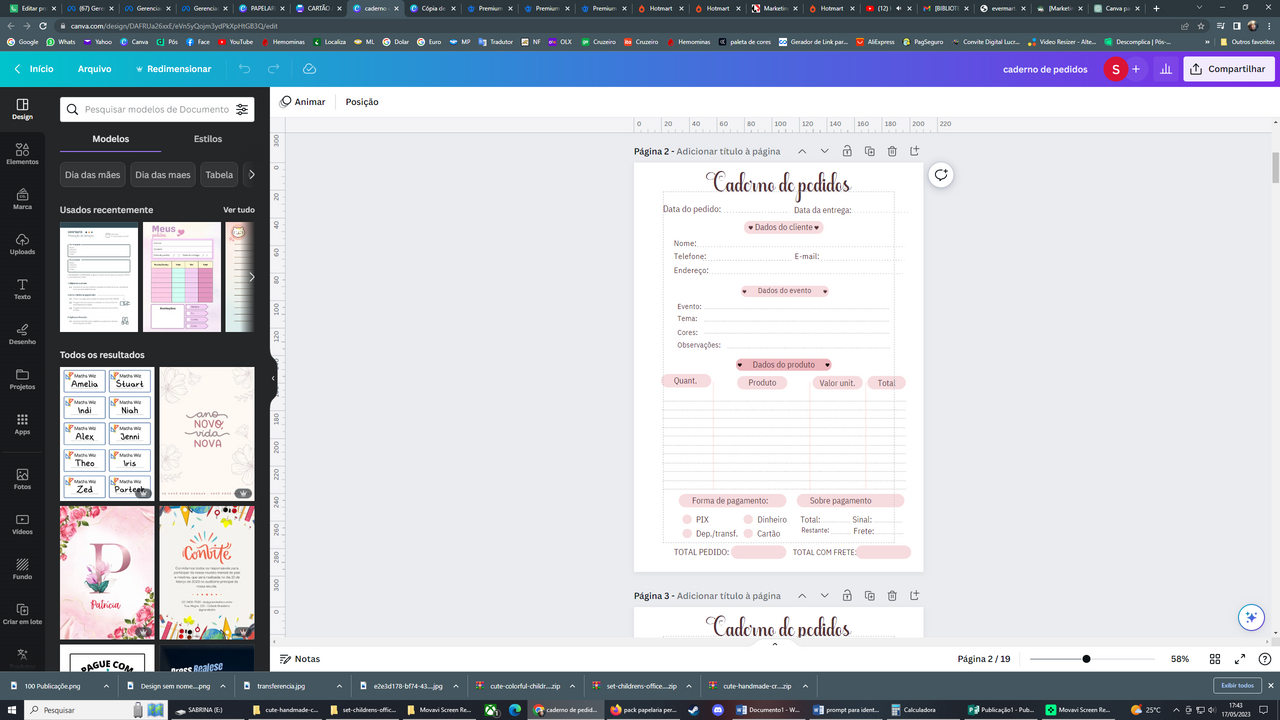Open Arquivo menu
The height and width of the screenshot is (720, 1280).
[95, 69]
